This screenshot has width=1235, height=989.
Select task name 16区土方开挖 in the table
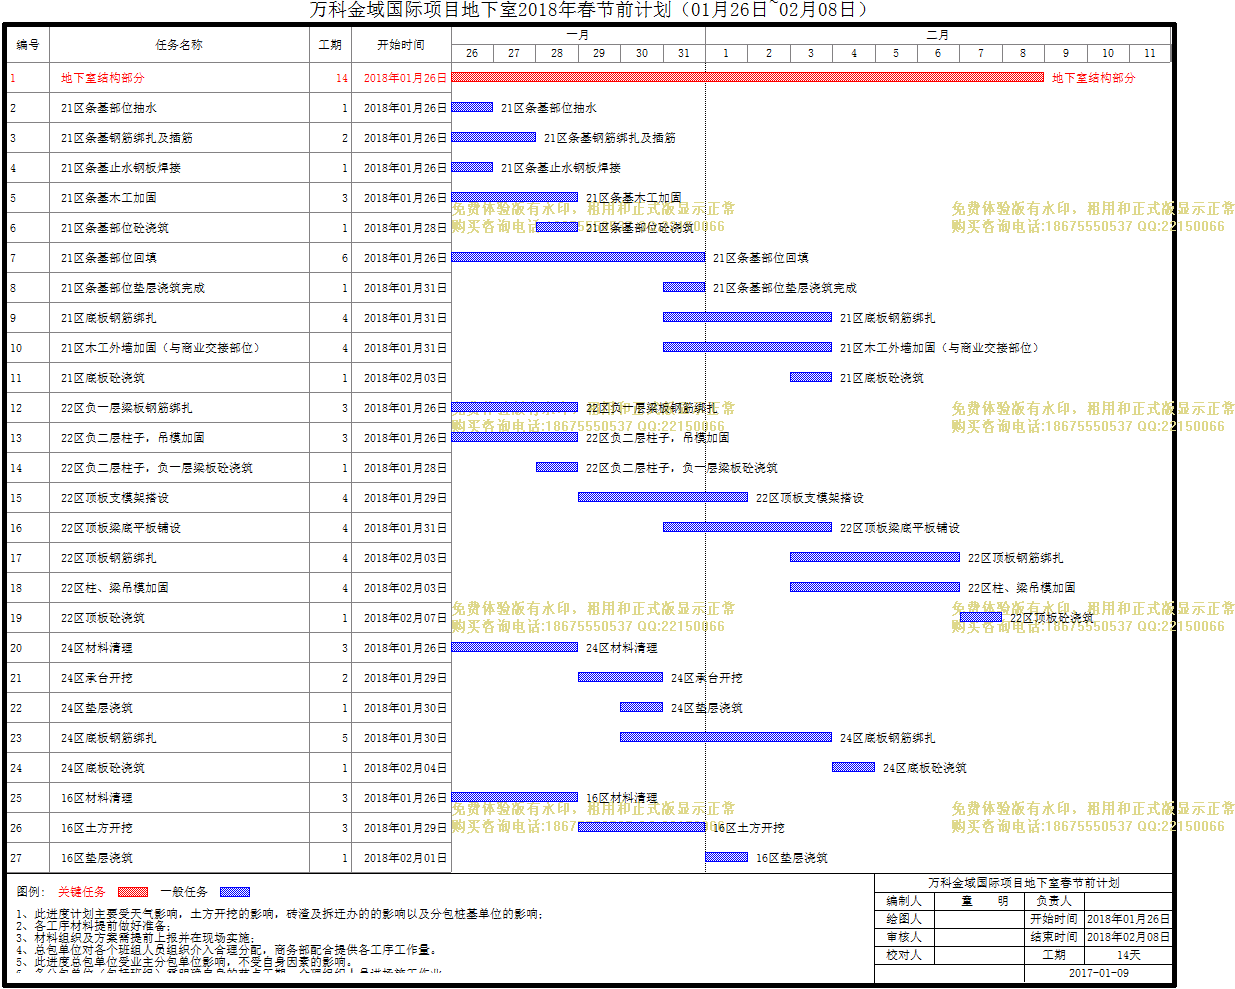coord(97,828)
